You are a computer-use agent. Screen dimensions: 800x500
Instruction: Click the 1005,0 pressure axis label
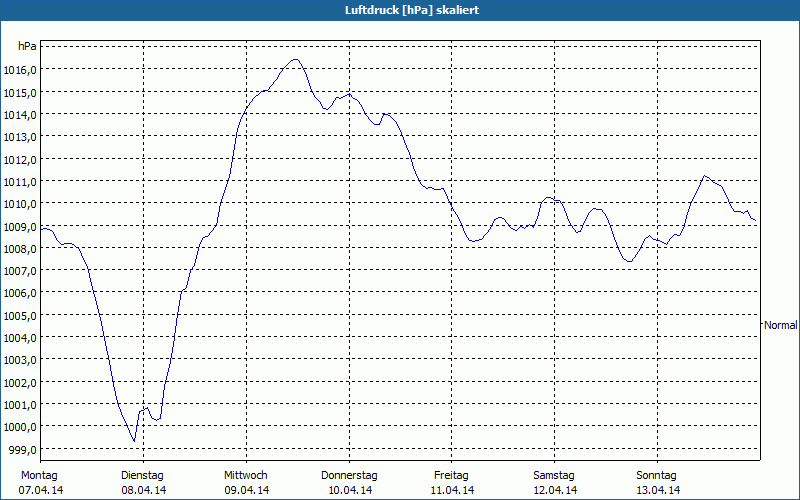point(20,316)
